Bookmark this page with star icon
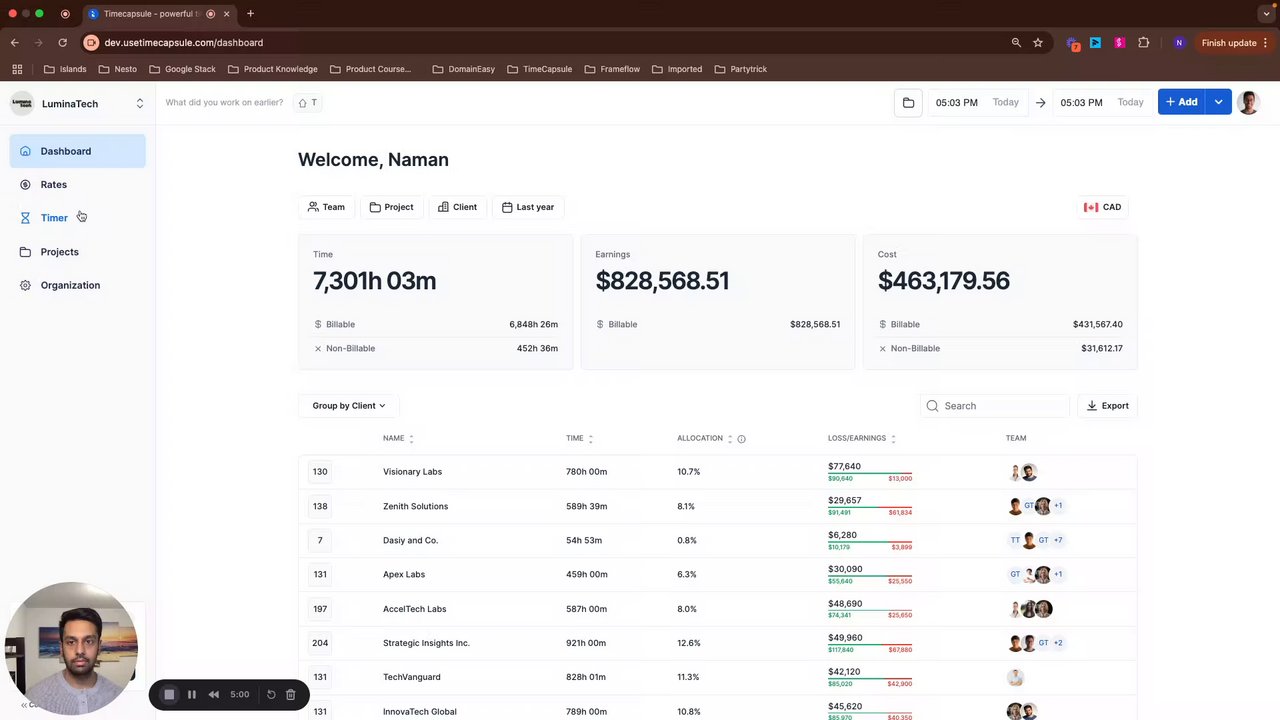Image resolution: width=1280 pixels, height=720 pixels. (x=1038, y=43)
